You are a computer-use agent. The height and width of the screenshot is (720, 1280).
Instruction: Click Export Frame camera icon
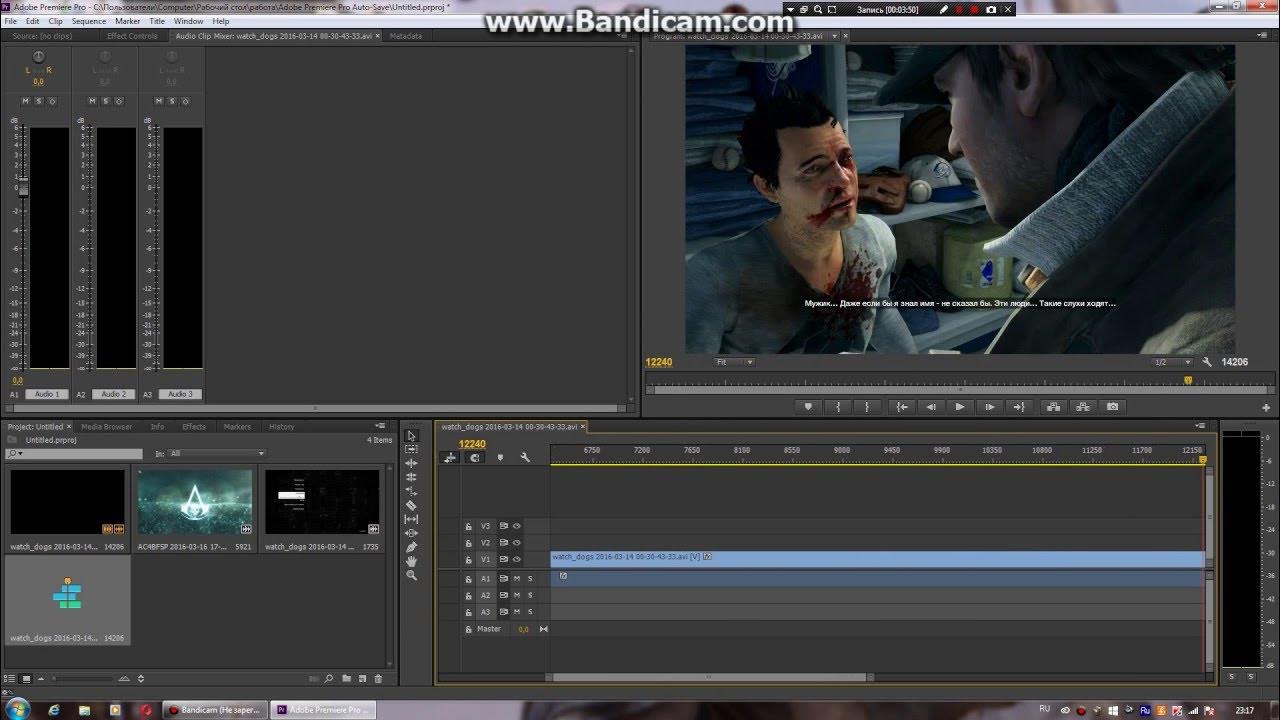tap(1112, 407)
